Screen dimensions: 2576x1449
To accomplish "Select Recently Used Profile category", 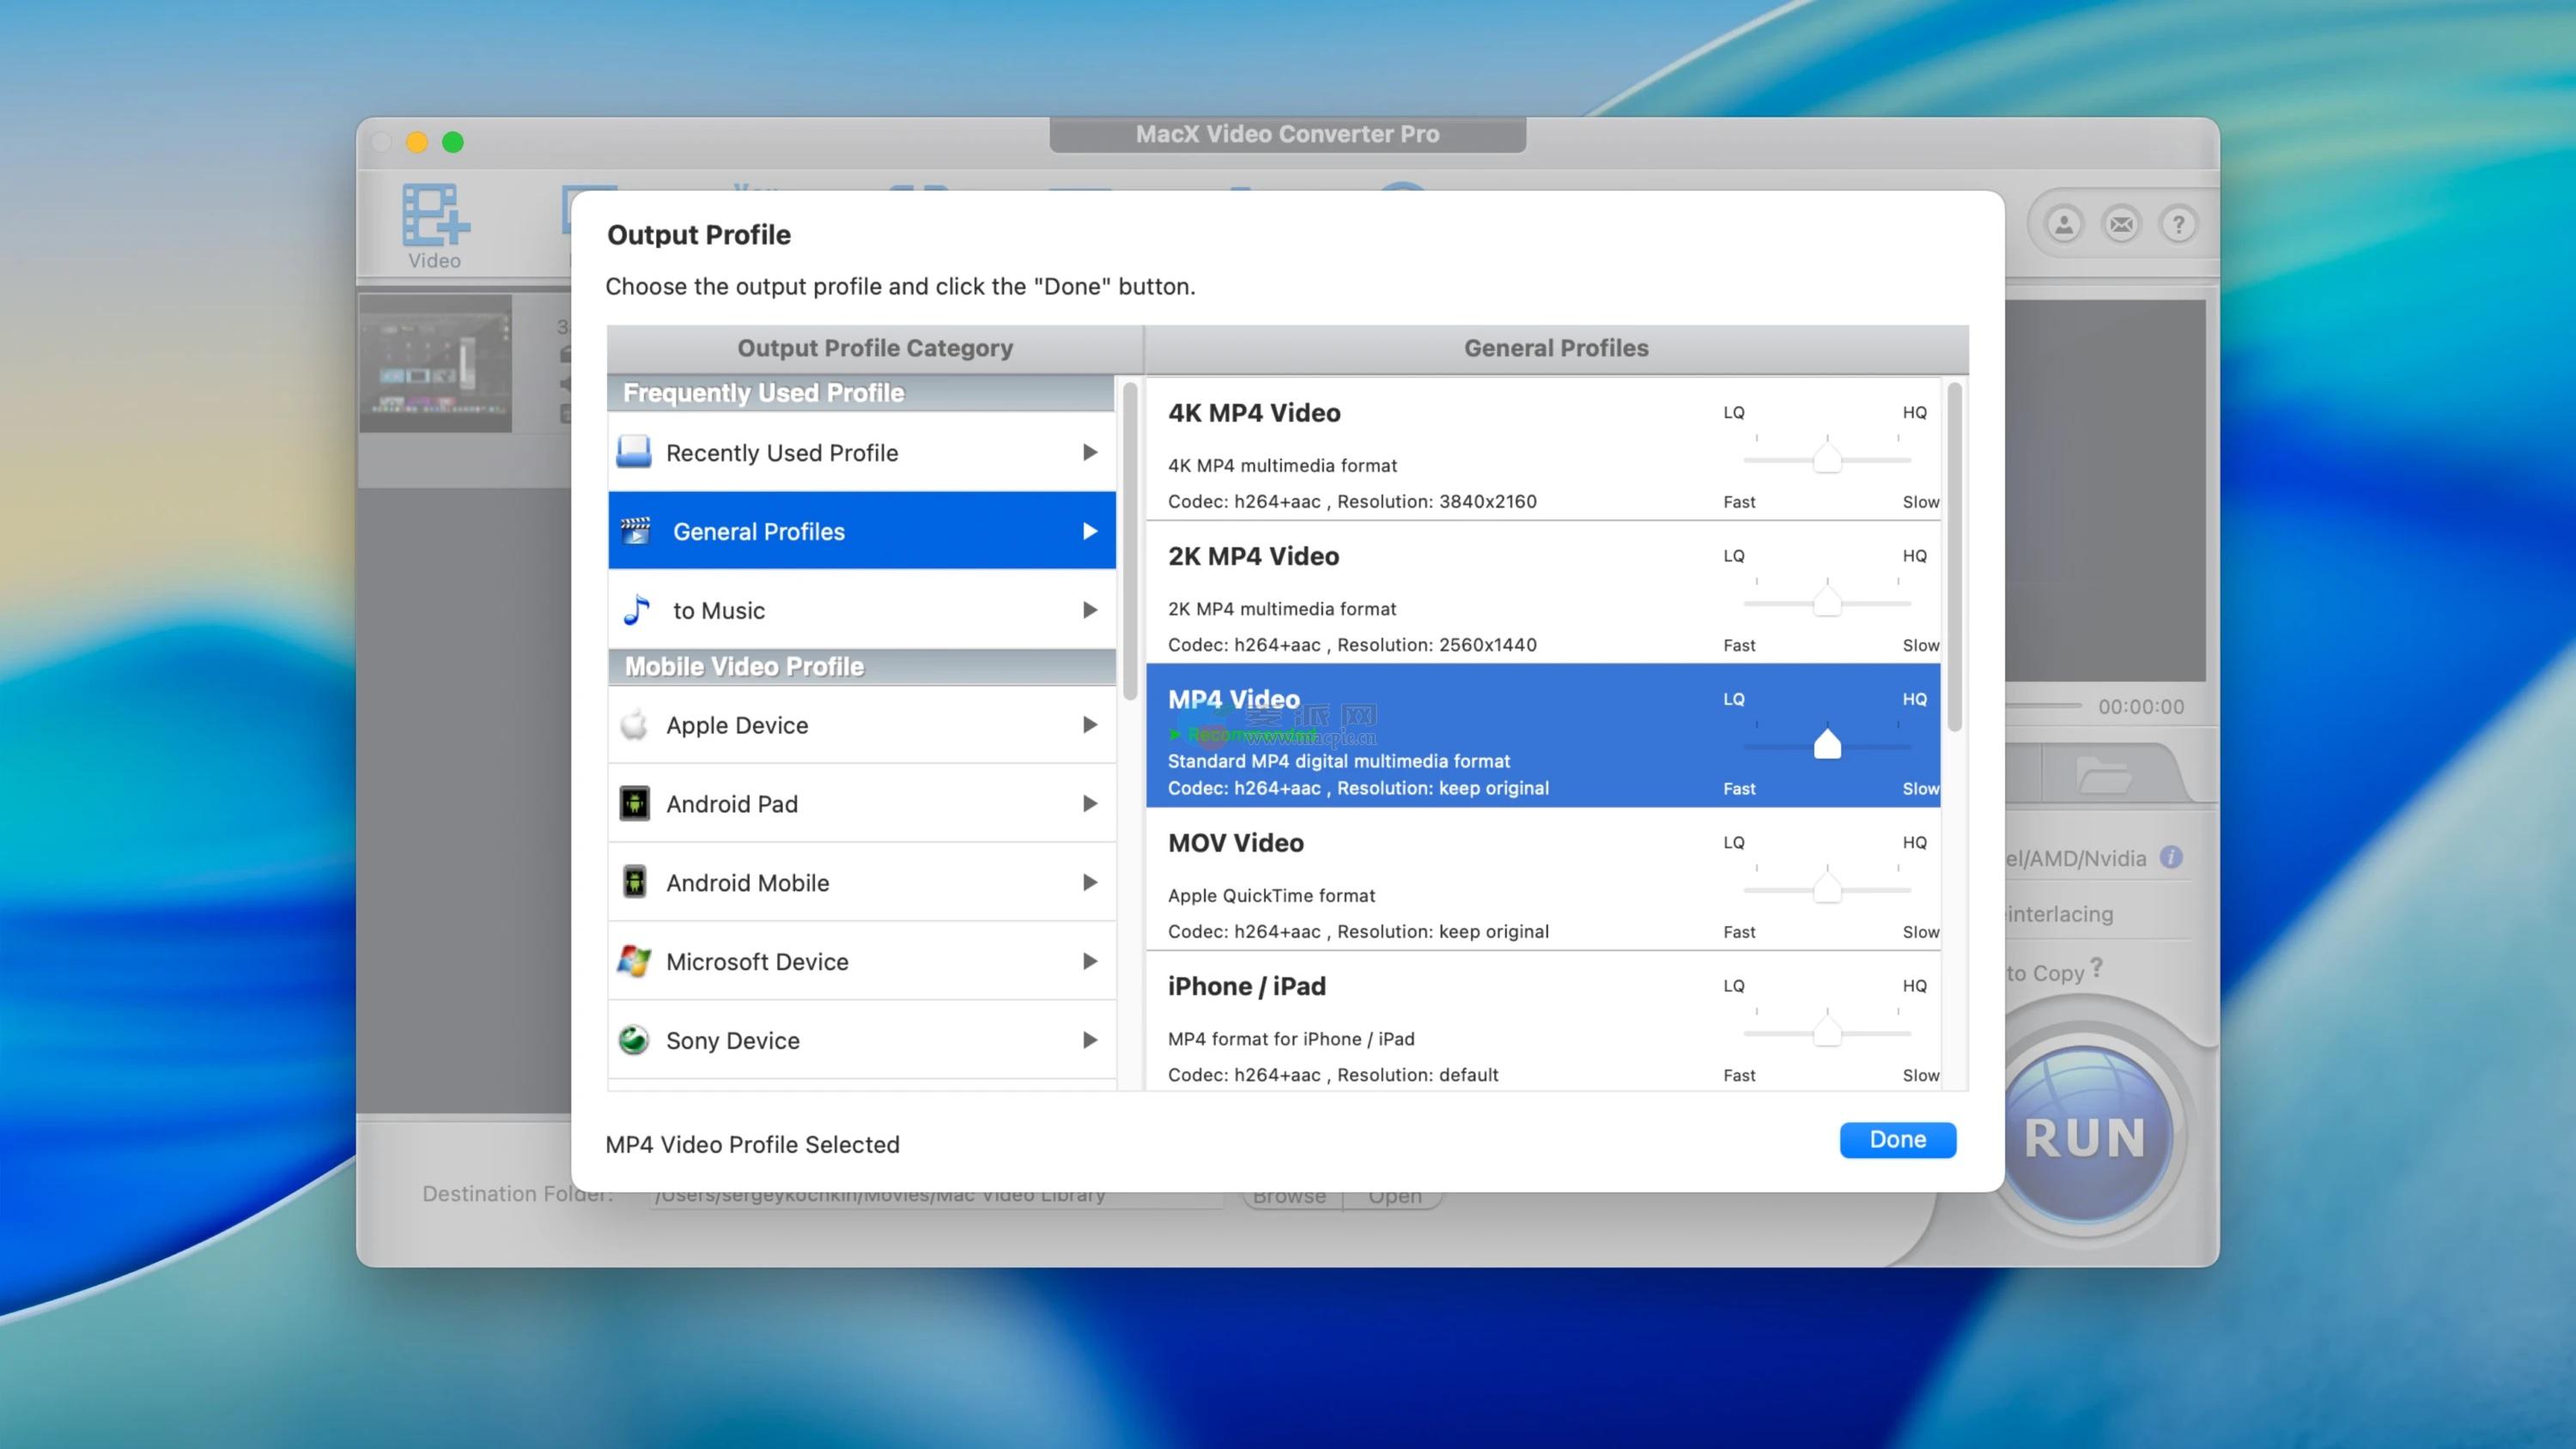I will coord(862,452).
